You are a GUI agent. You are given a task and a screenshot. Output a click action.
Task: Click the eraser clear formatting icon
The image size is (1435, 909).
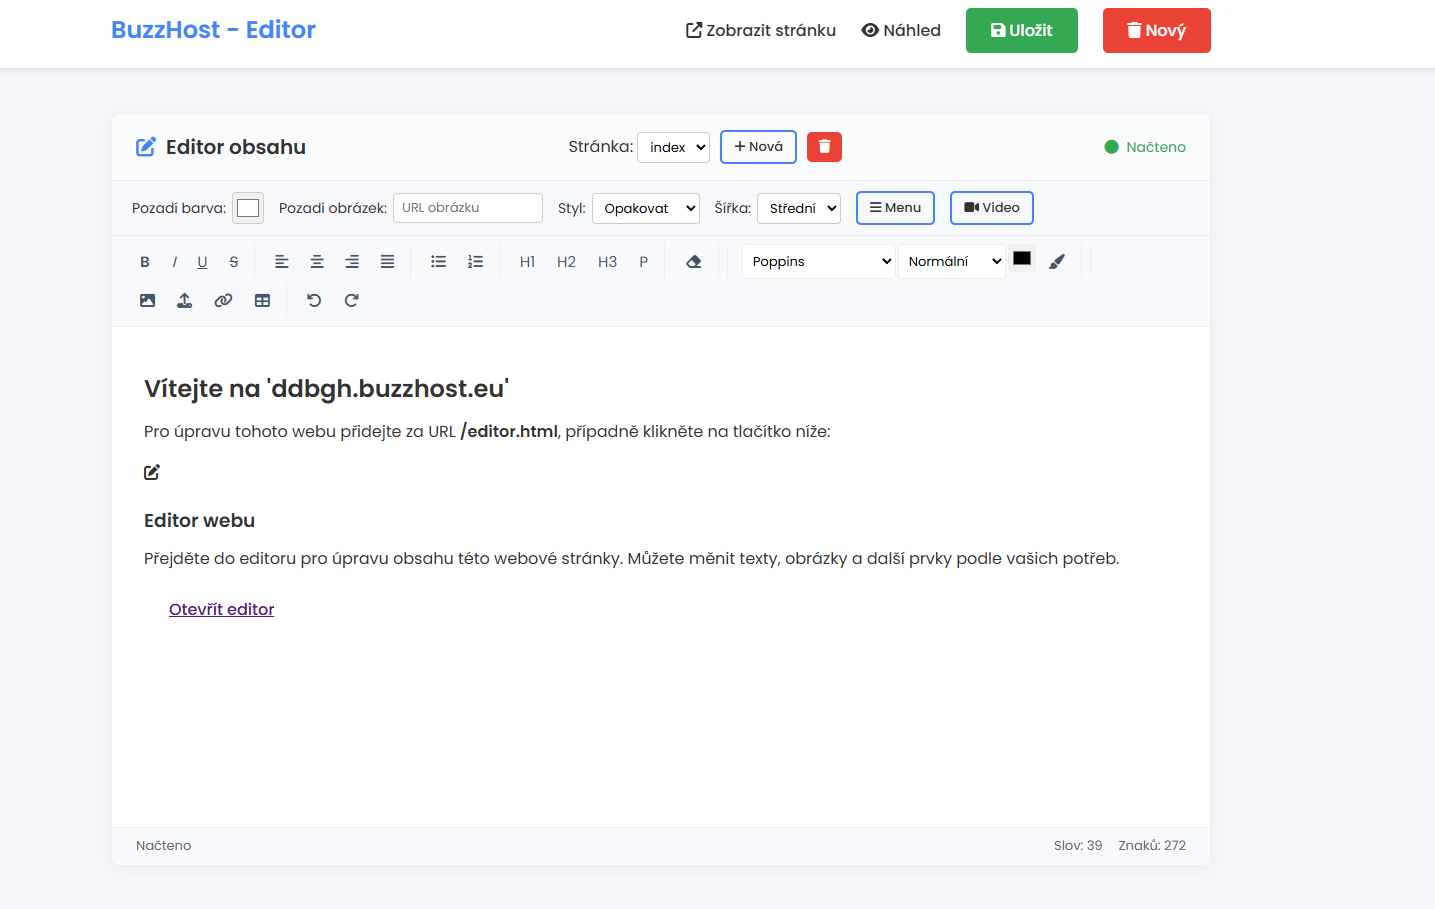point(693,262)
